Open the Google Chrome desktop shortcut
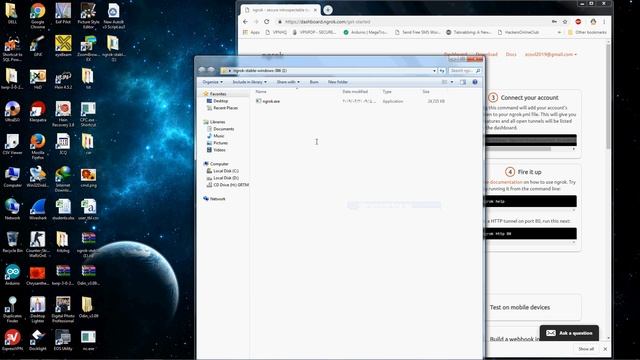 38,15
